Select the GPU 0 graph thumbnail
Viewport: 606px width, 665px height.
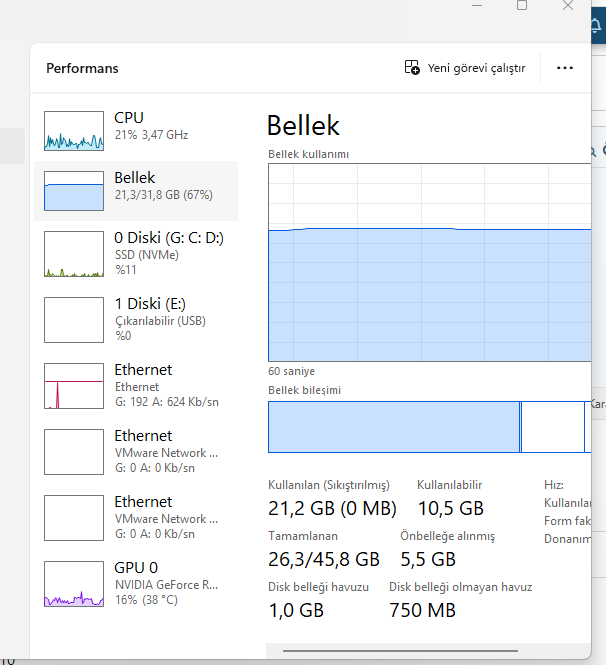pyautogui.click(x=74, y=583)
